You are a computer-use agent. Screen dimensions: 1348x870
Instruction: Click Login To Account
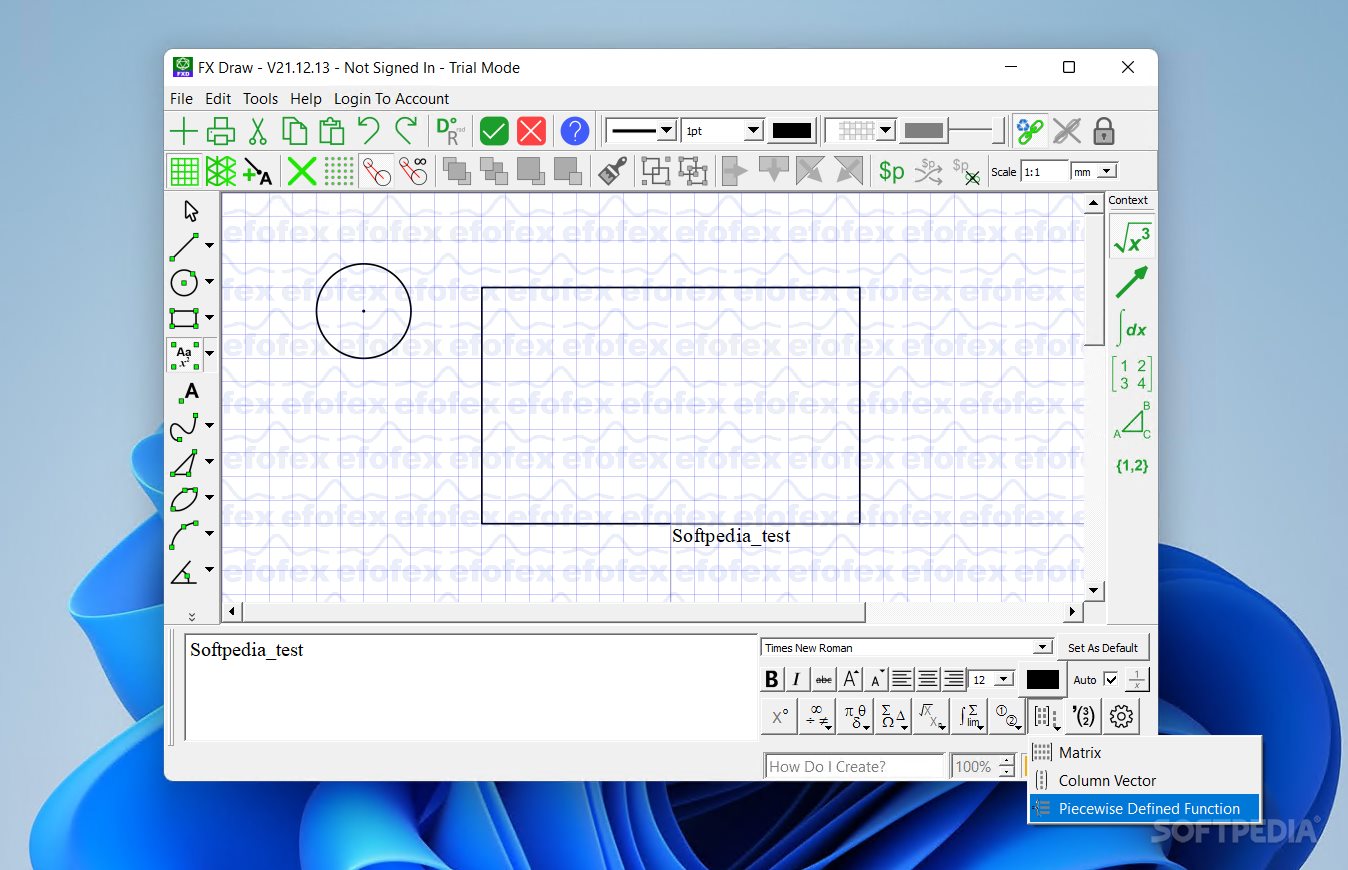391,99
